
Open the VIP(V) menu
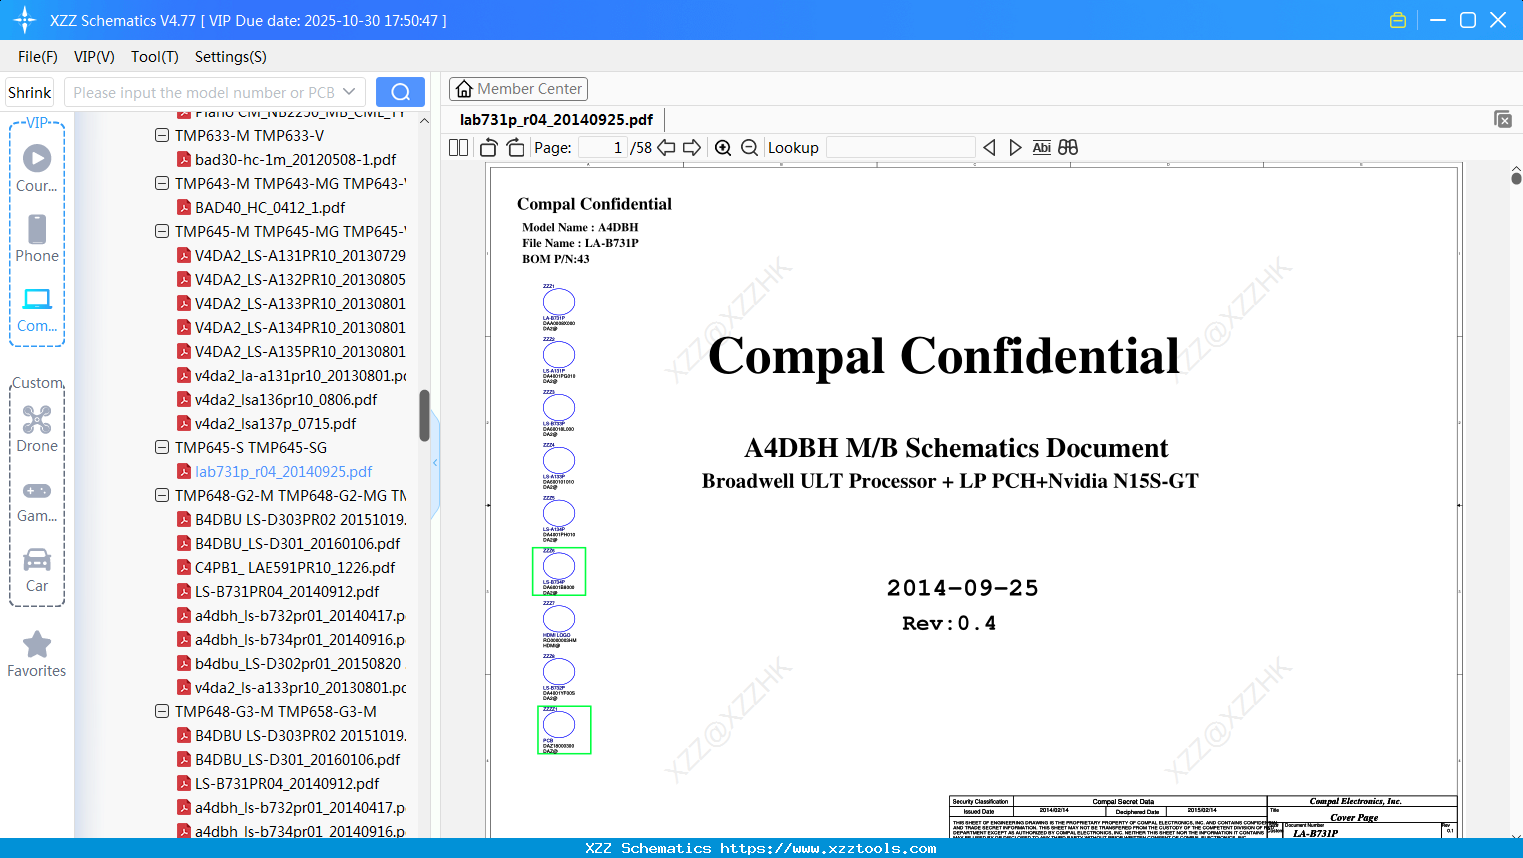(94, 57)
